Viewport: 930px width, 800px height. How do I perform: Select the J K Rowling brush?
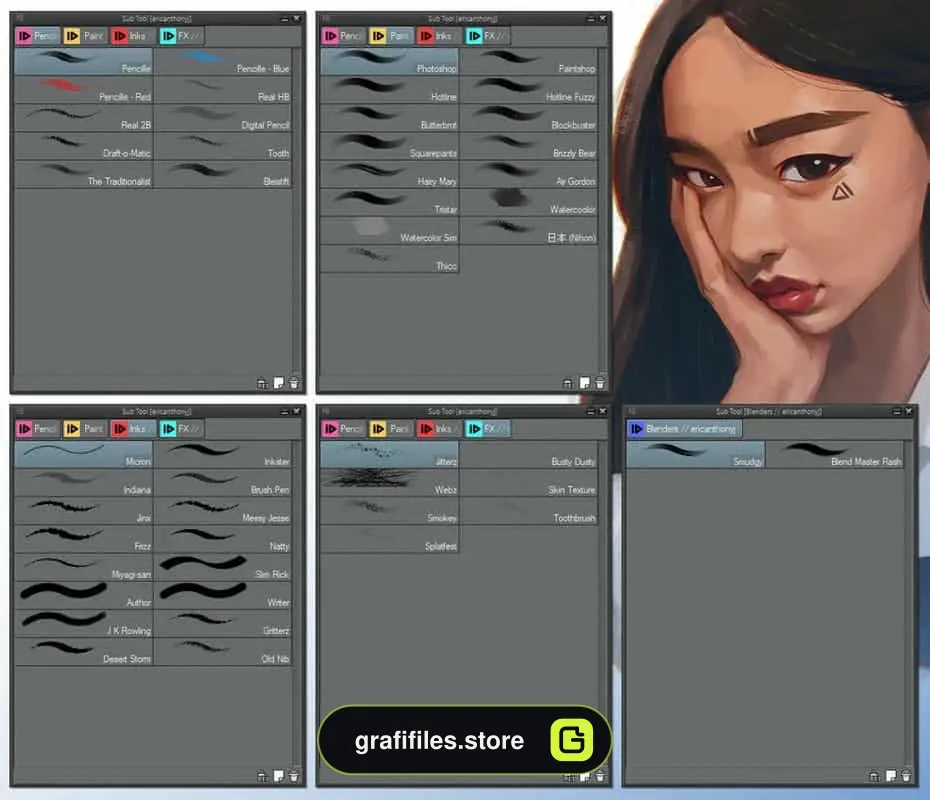[x=84, y=623]
